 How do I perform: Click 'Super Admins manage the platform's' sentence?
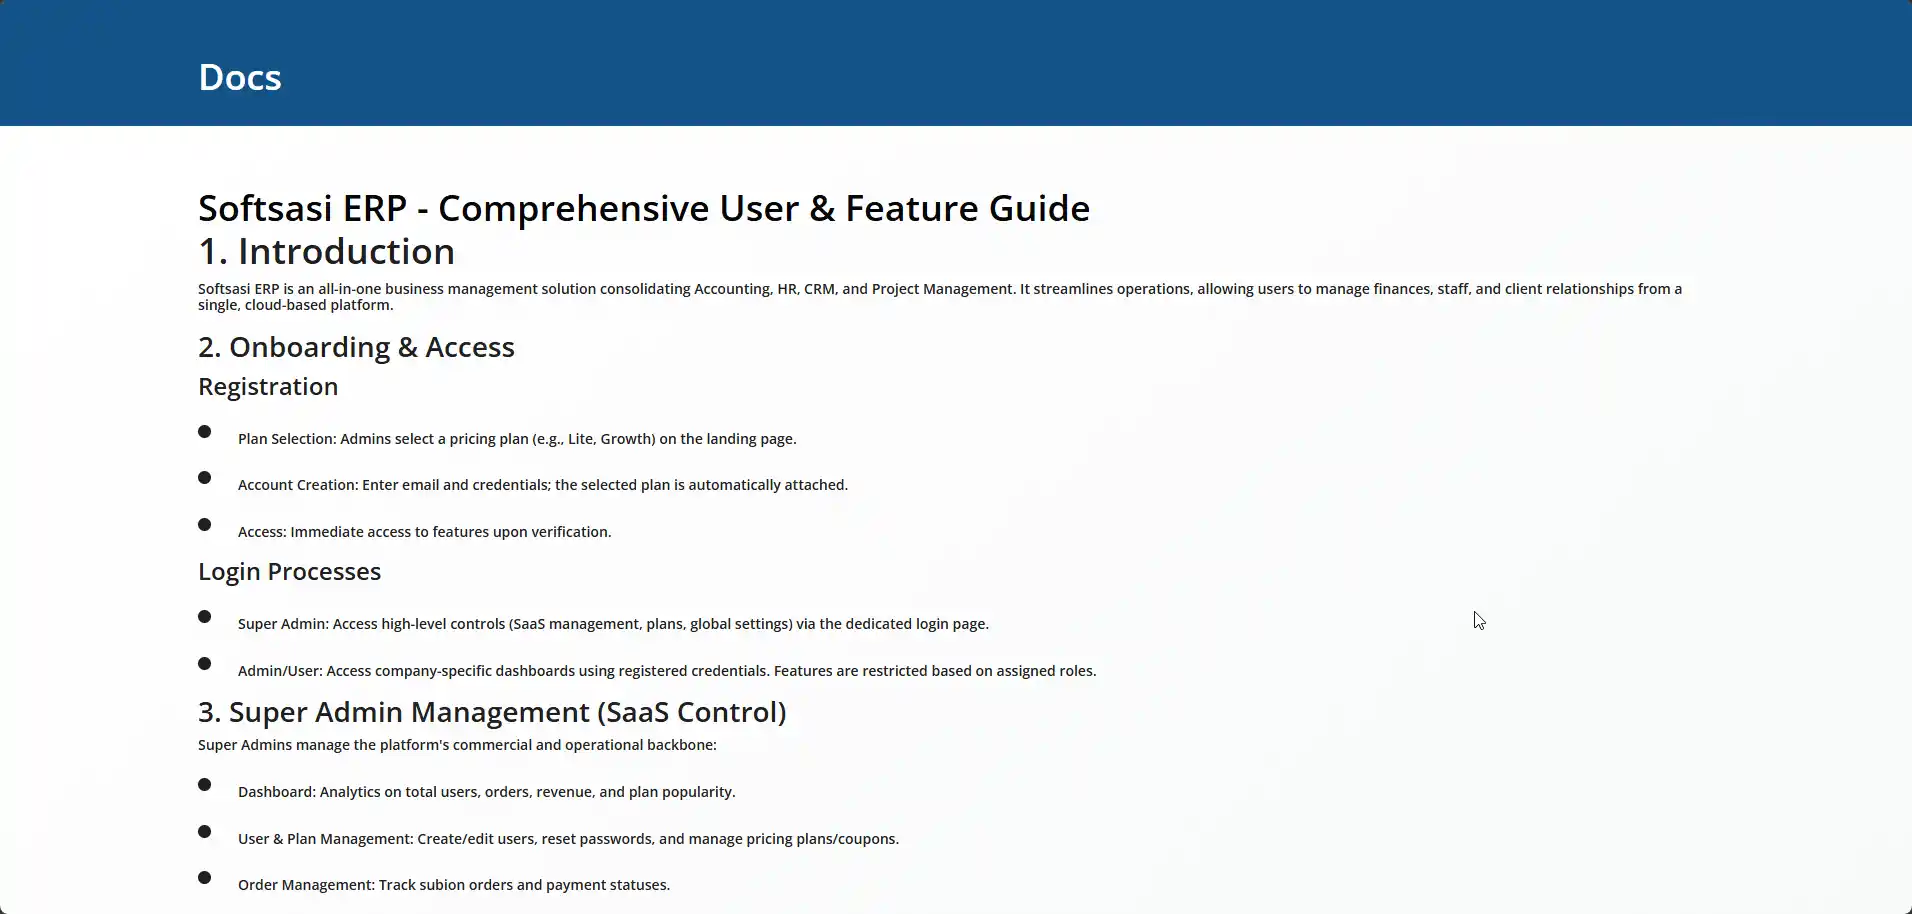457,745
